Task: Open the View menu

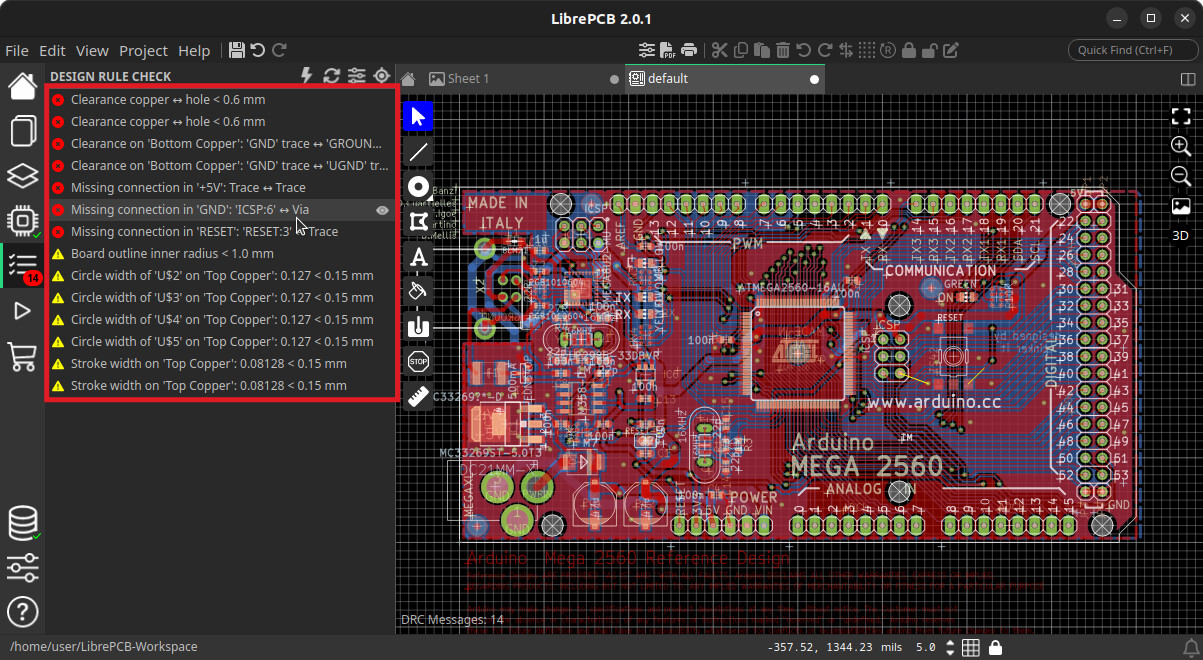Action: tap(92, 51)
